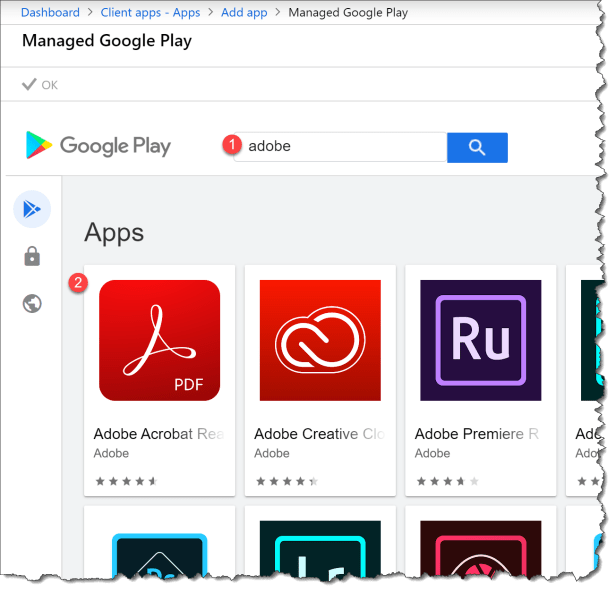Click the Acrobat Reader star rating
Viewport: 616px width, 592px height.
(x=126, y=481)
